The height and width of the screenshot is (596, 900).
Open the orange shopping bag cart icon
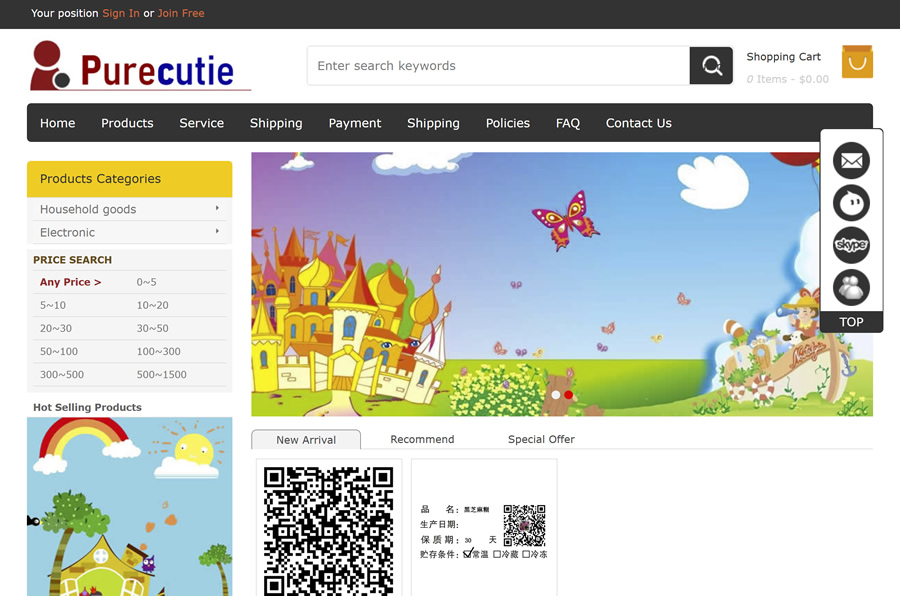pyautogui.click(x=857, y=62)
